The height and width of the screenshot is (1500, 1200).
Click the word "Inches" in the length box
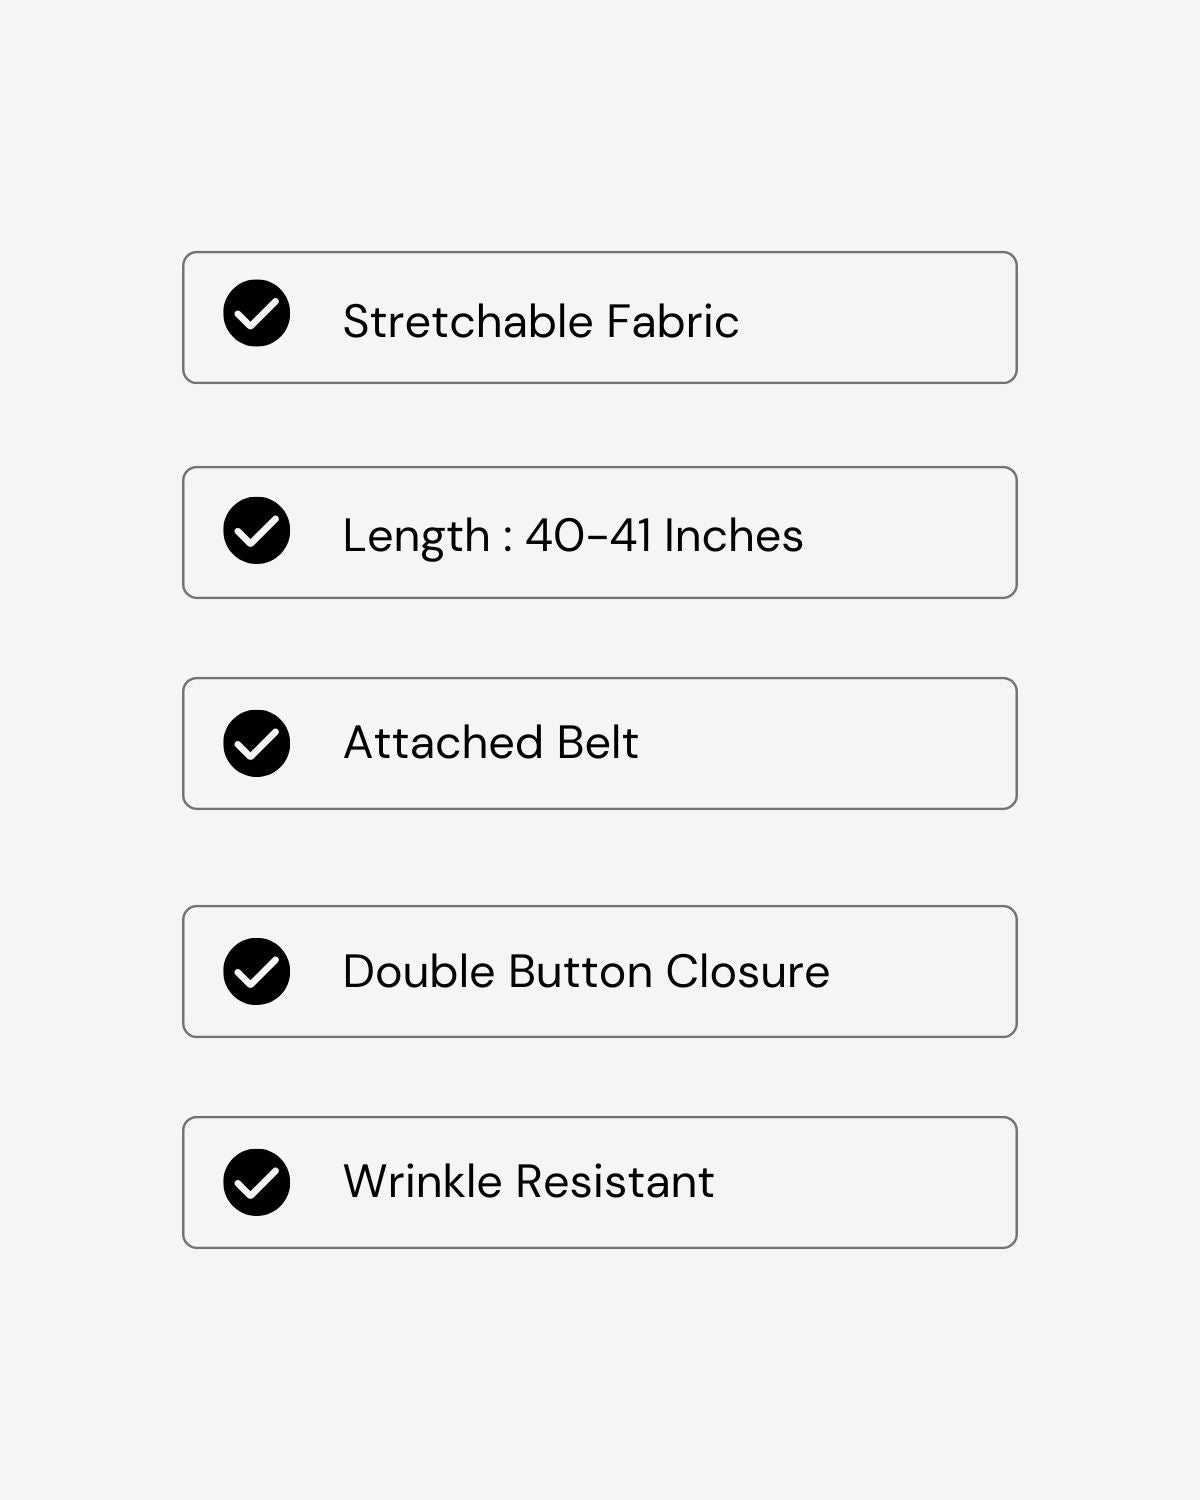(733, 535)
